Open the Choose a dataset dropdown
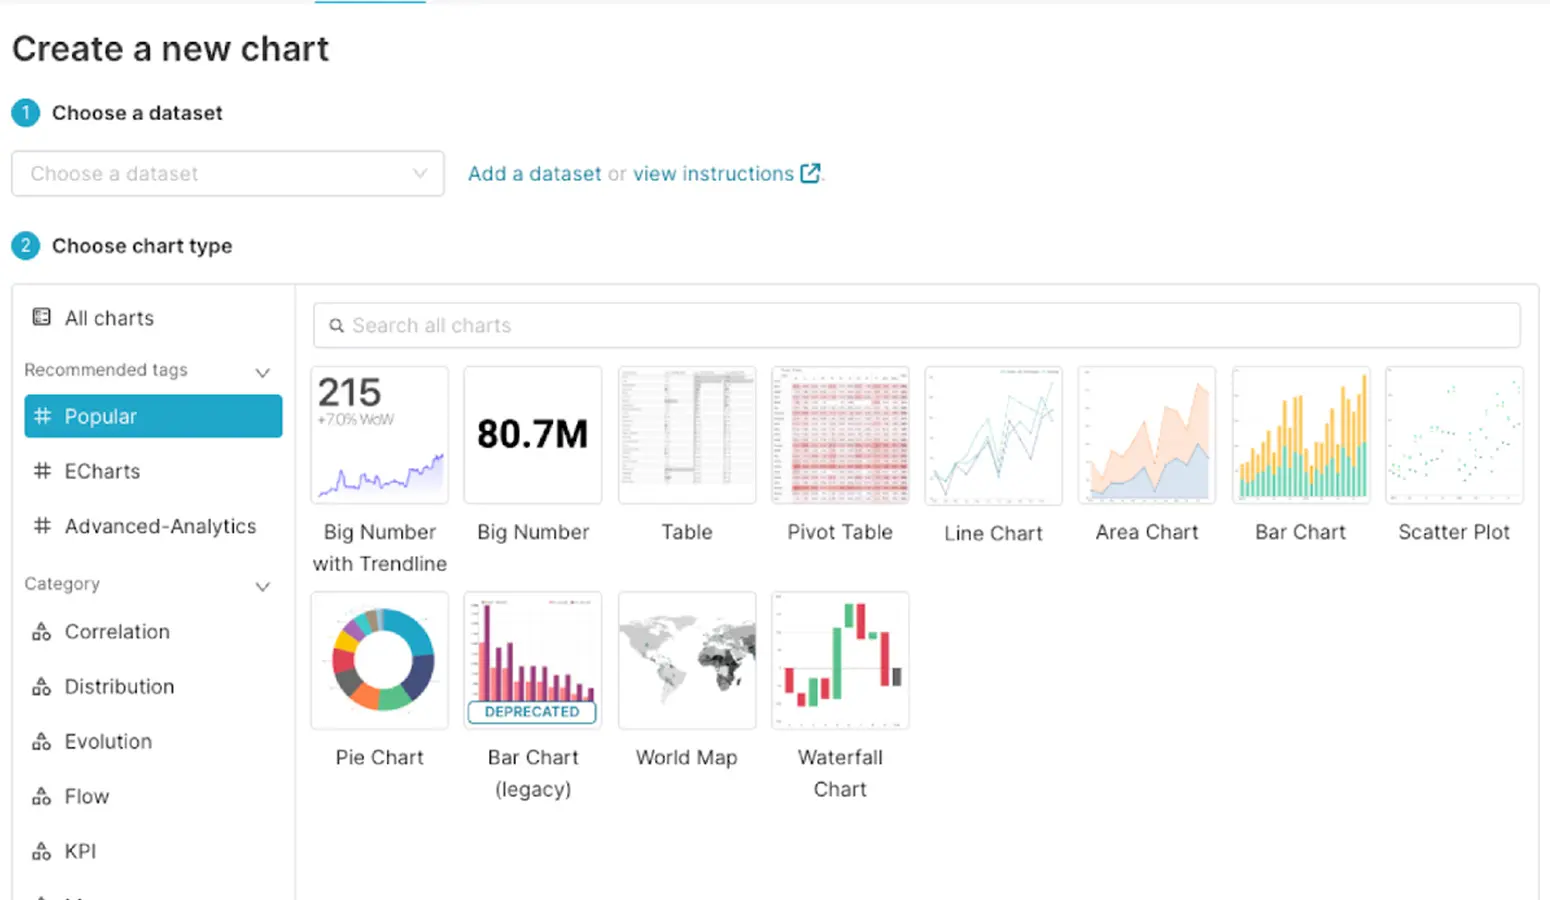 click(x=228, y=174)
